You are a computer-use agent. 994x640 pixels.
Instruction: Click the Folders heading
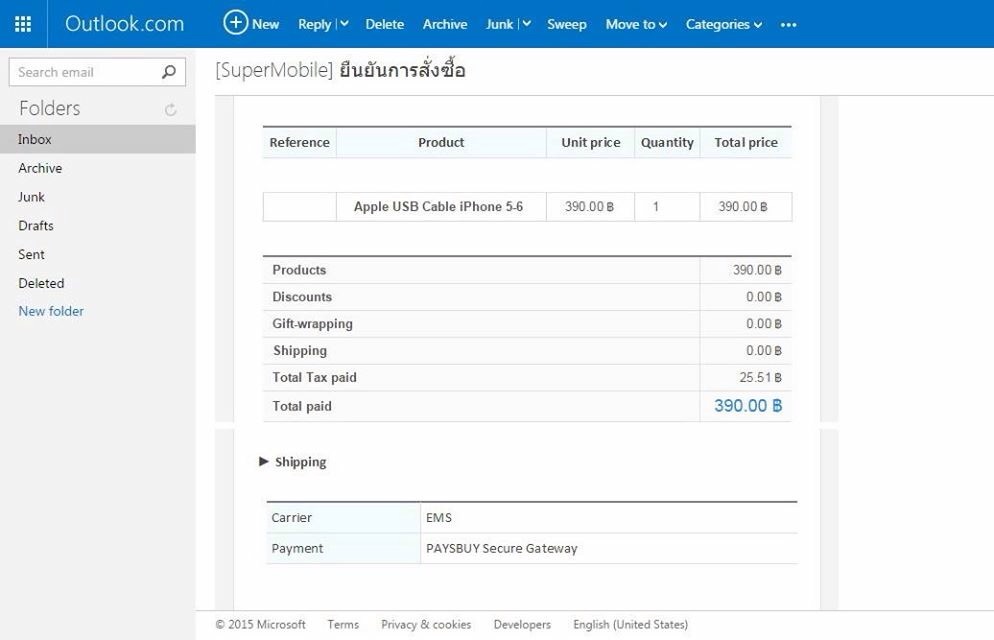(49, 108)
